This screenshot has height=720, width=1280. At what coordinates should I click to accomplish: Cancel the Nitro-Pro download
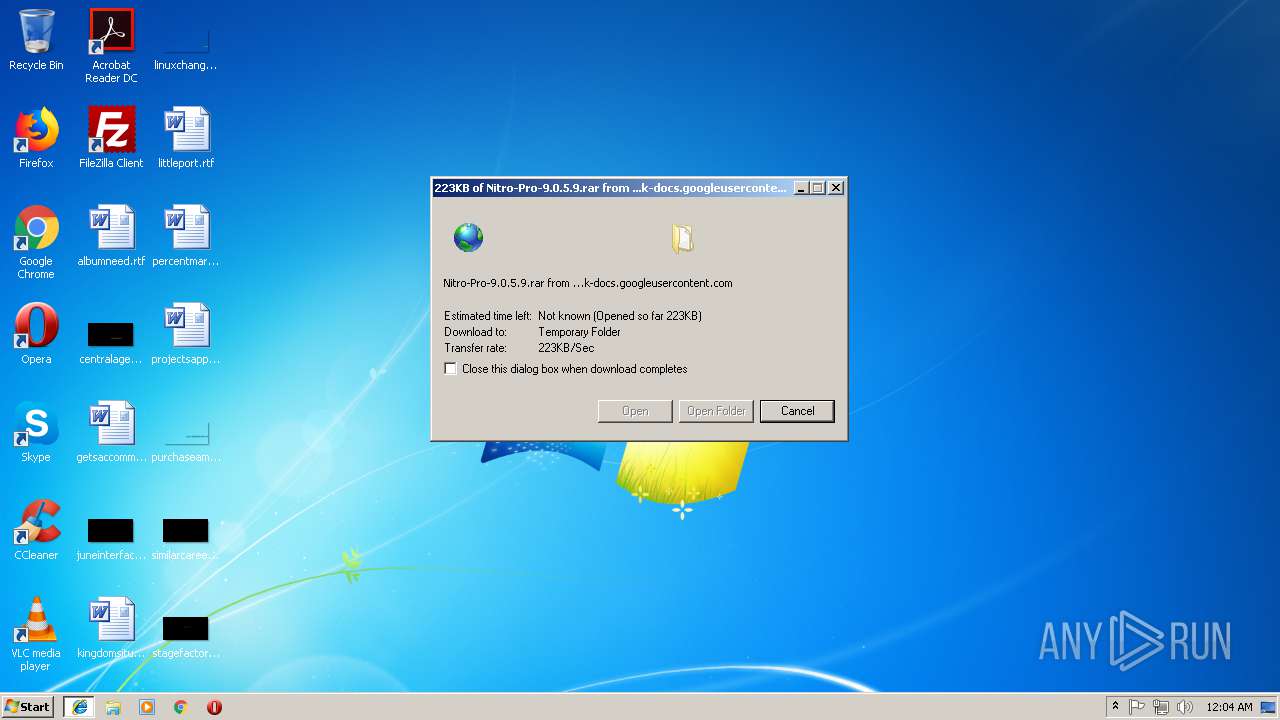tap(797, 411)
